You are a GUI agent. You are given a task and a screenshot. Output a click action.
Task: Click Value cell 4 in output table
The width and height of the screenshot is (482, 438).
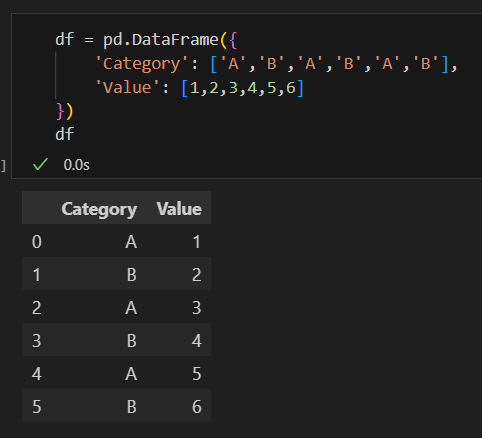197,341
